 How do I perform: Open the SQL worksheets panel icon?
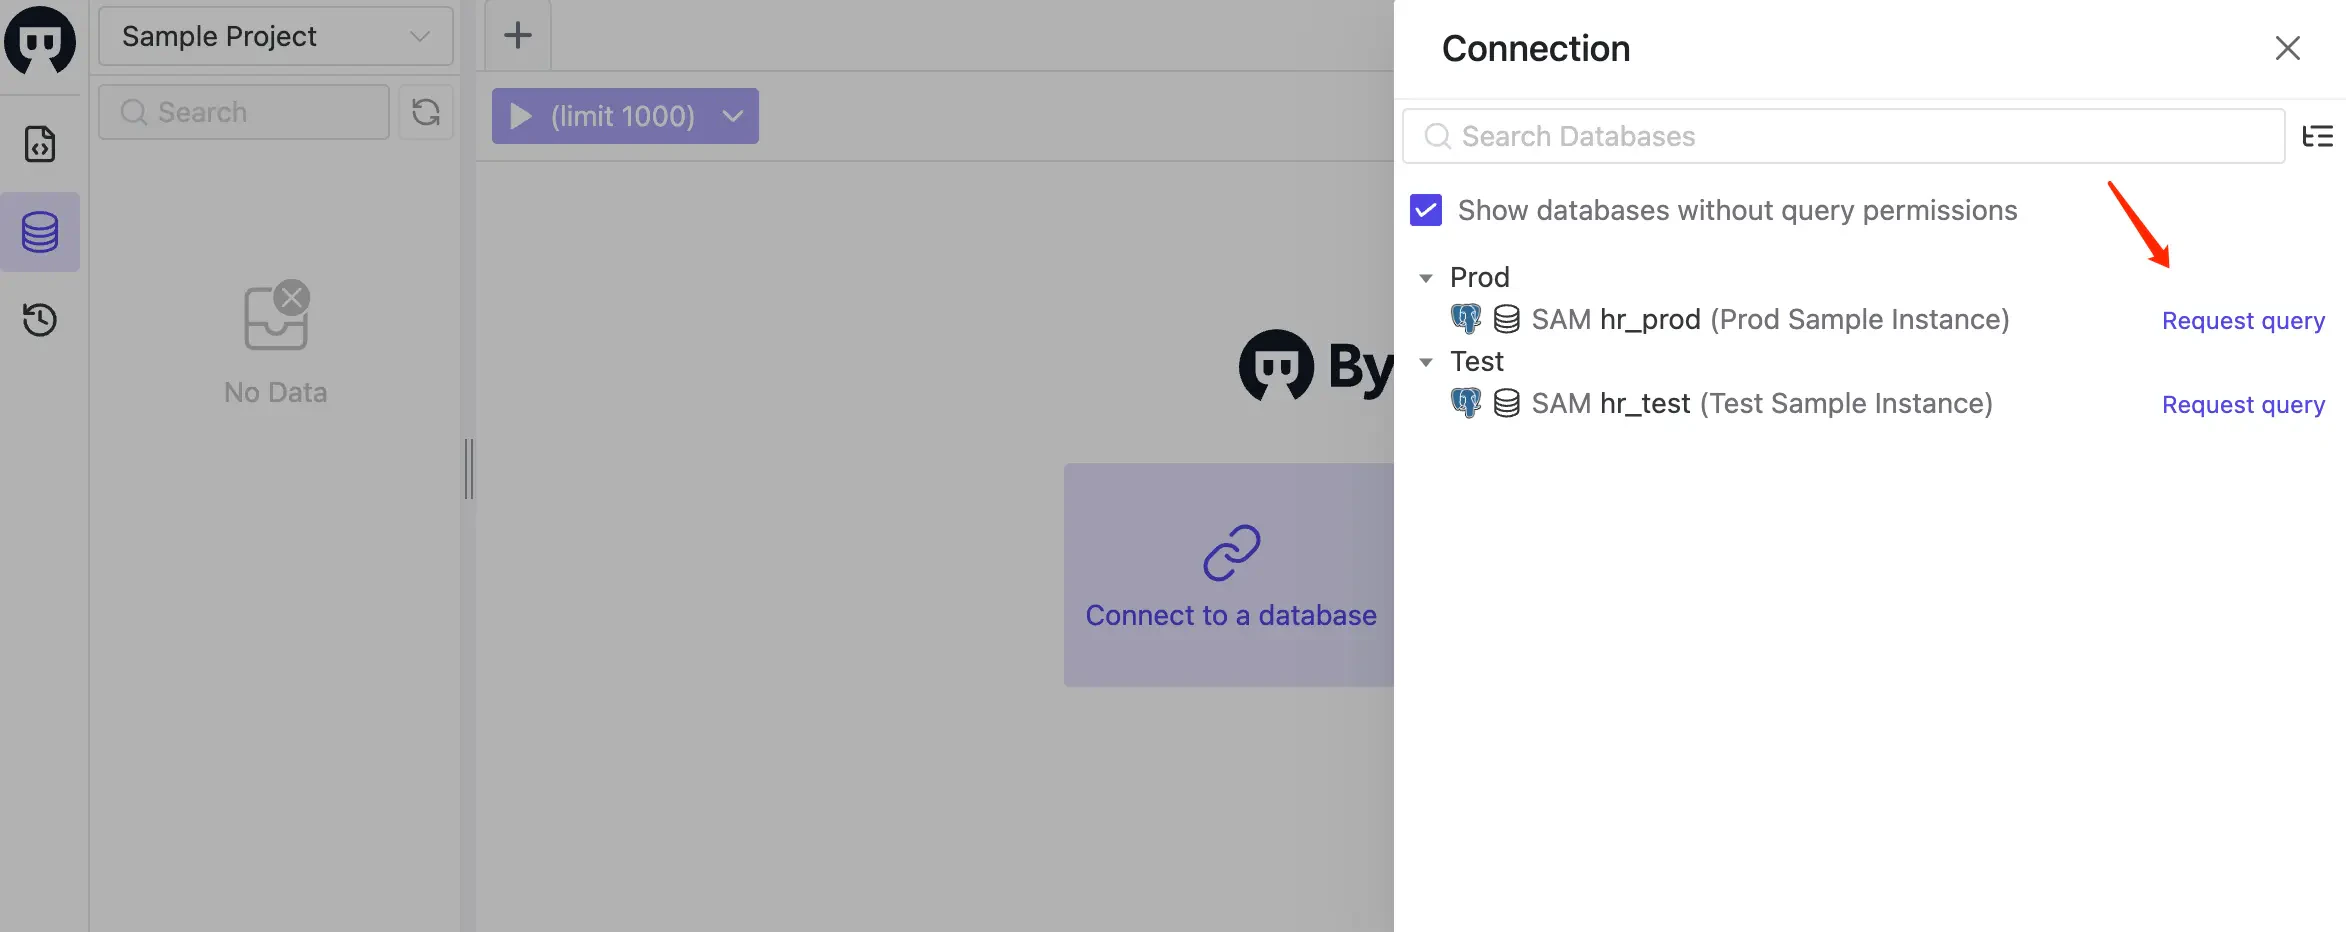tap(40, 144)
